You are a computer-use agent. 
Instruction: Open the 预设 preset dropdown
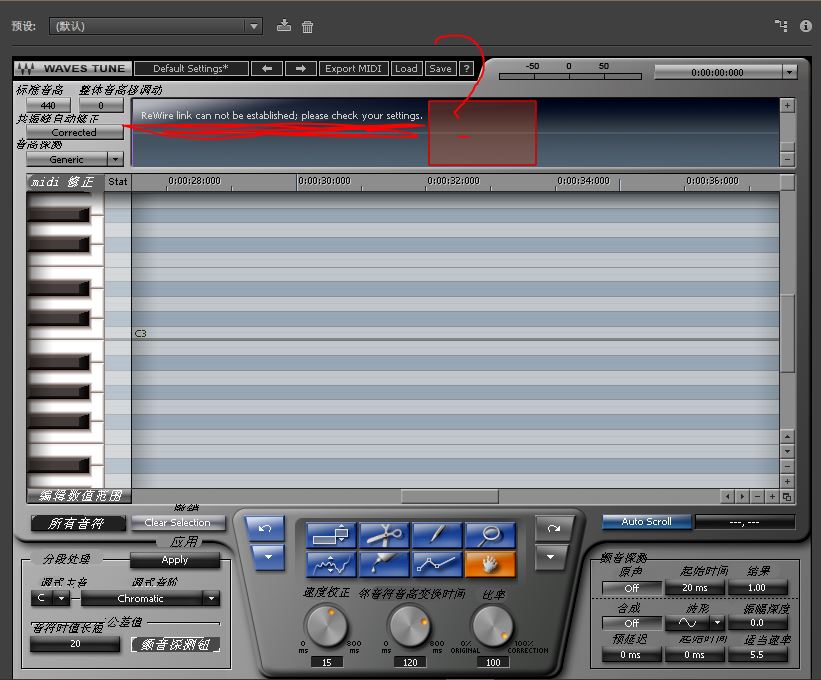156,26
